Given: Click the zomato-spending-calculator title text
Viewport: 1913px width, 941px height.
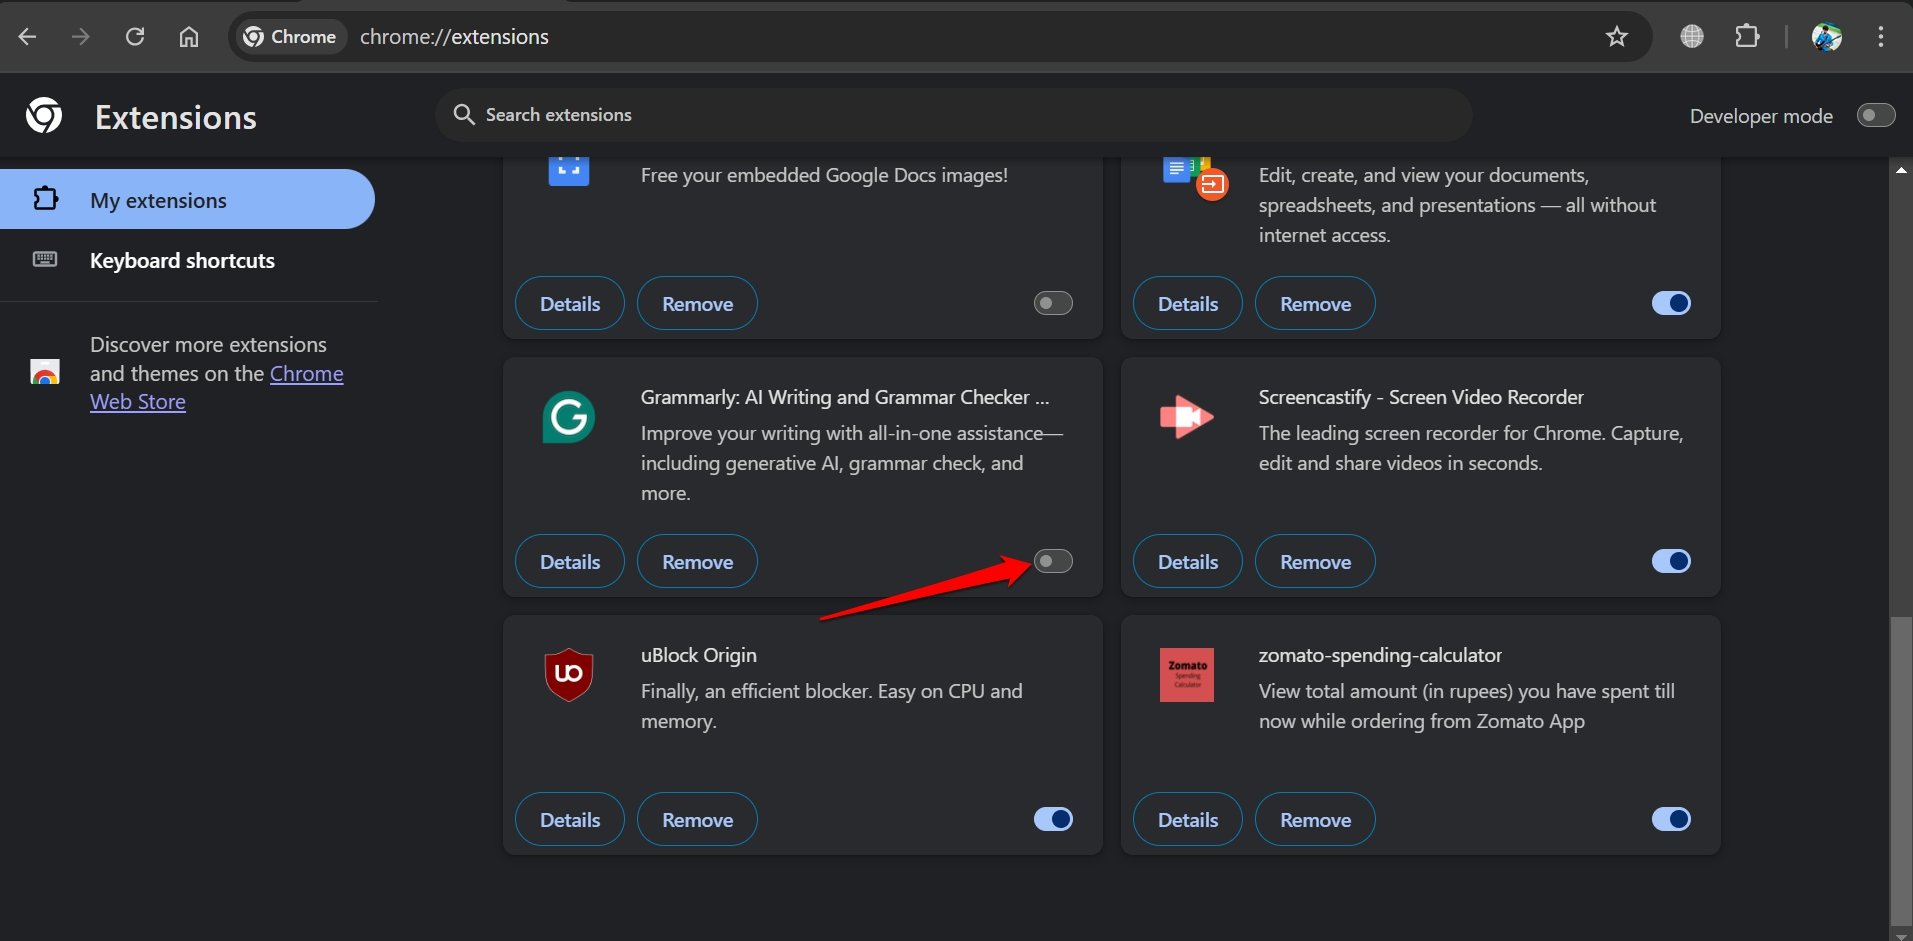Looking at the screenshot, I should click(1380, 655).
